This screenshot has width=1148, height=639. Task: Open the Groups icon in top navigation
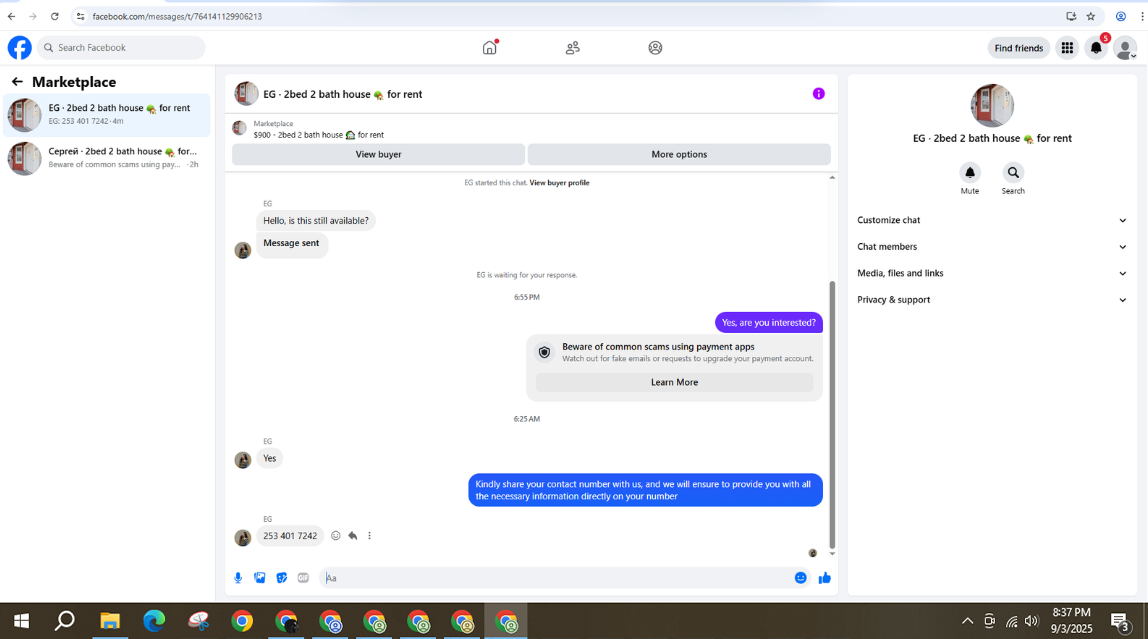pyautogui.click(x=655, y=48)
